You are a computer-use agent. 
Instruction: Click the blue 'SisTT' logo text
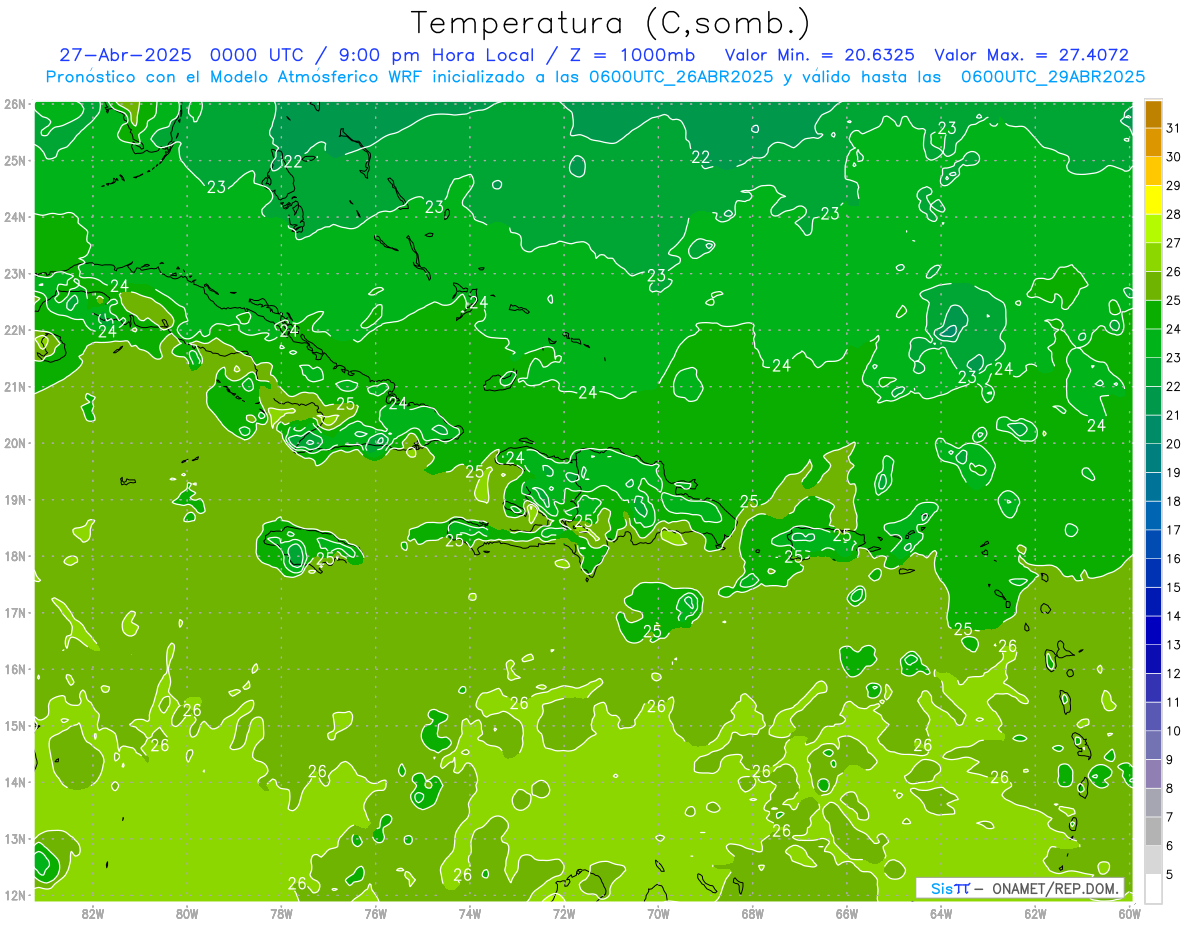tap(950, 888)
